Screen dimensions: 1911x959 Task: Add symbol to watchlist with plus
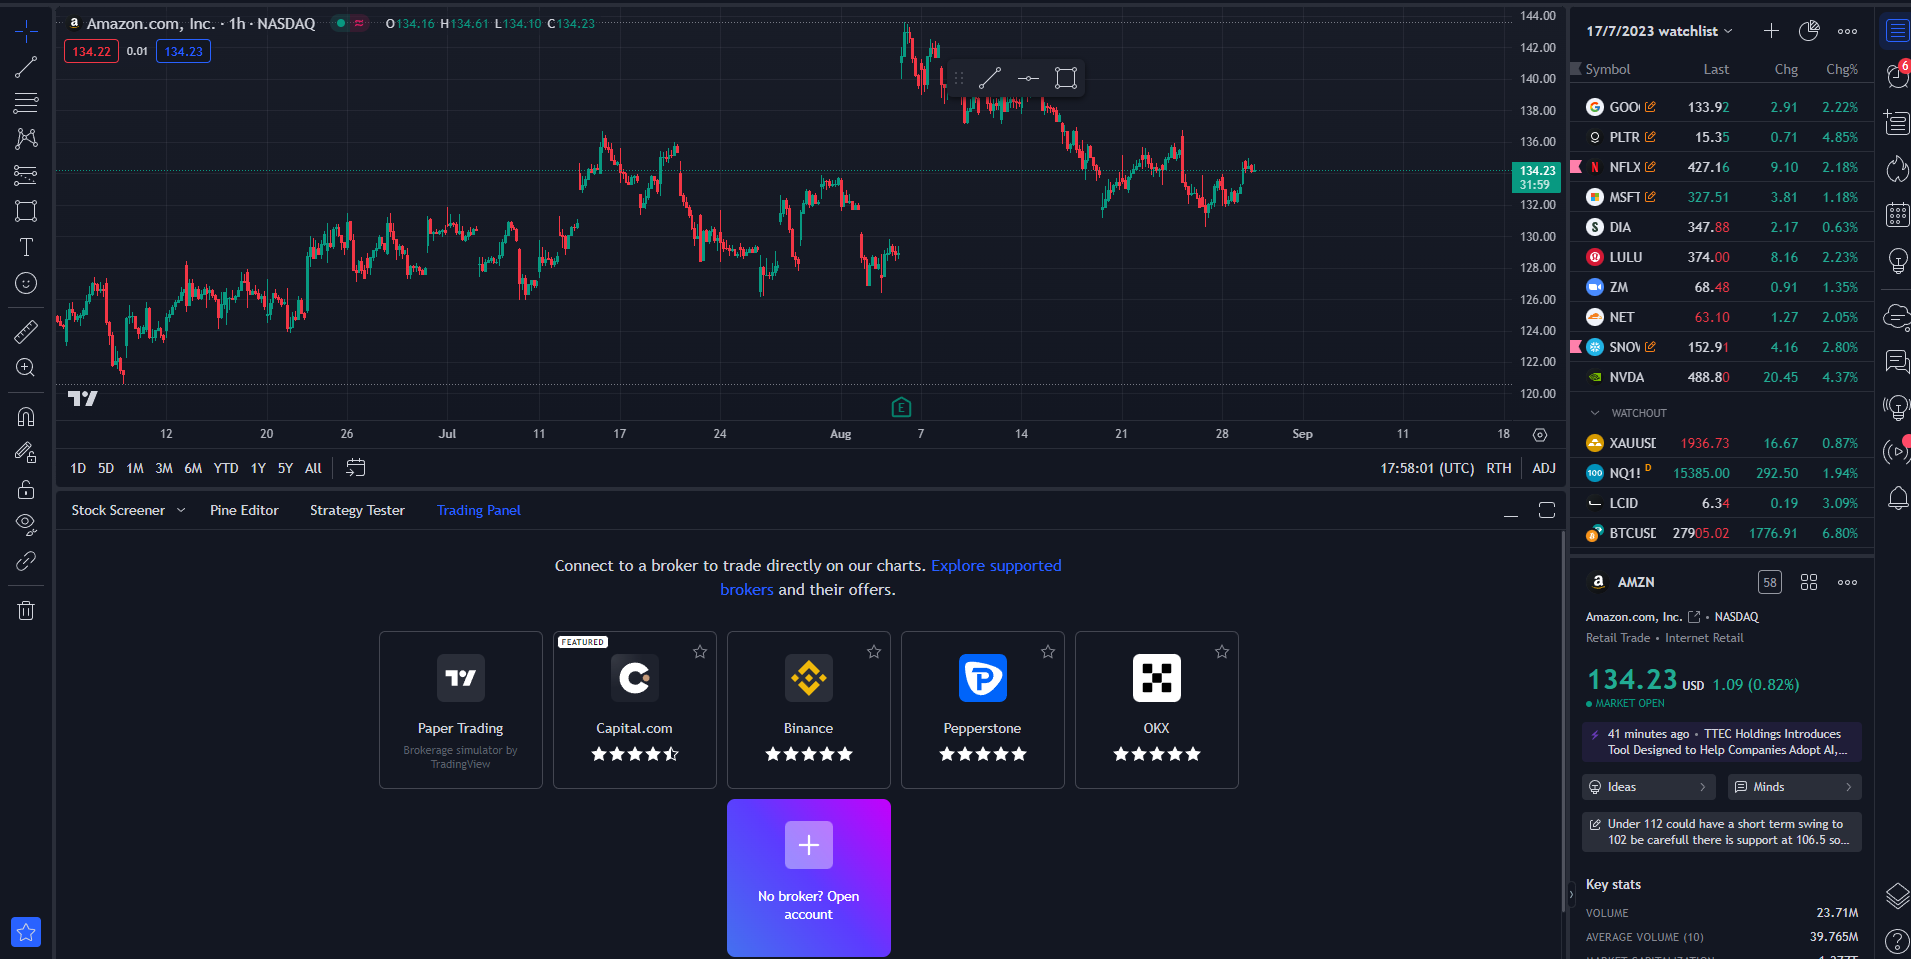point(1771,31)
